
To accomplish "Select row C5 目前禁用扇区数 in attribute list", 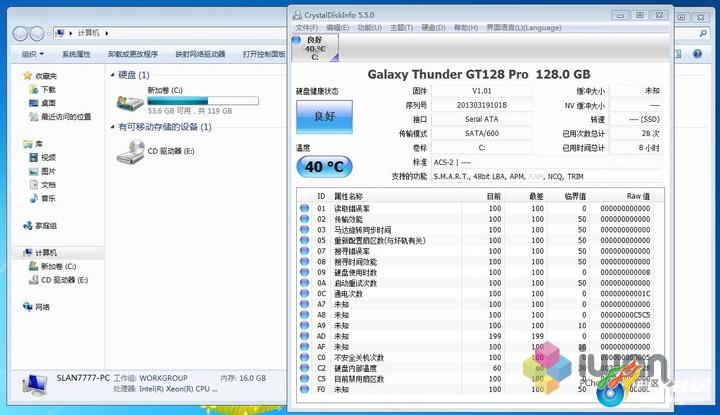I will click(x=475, y=379).
